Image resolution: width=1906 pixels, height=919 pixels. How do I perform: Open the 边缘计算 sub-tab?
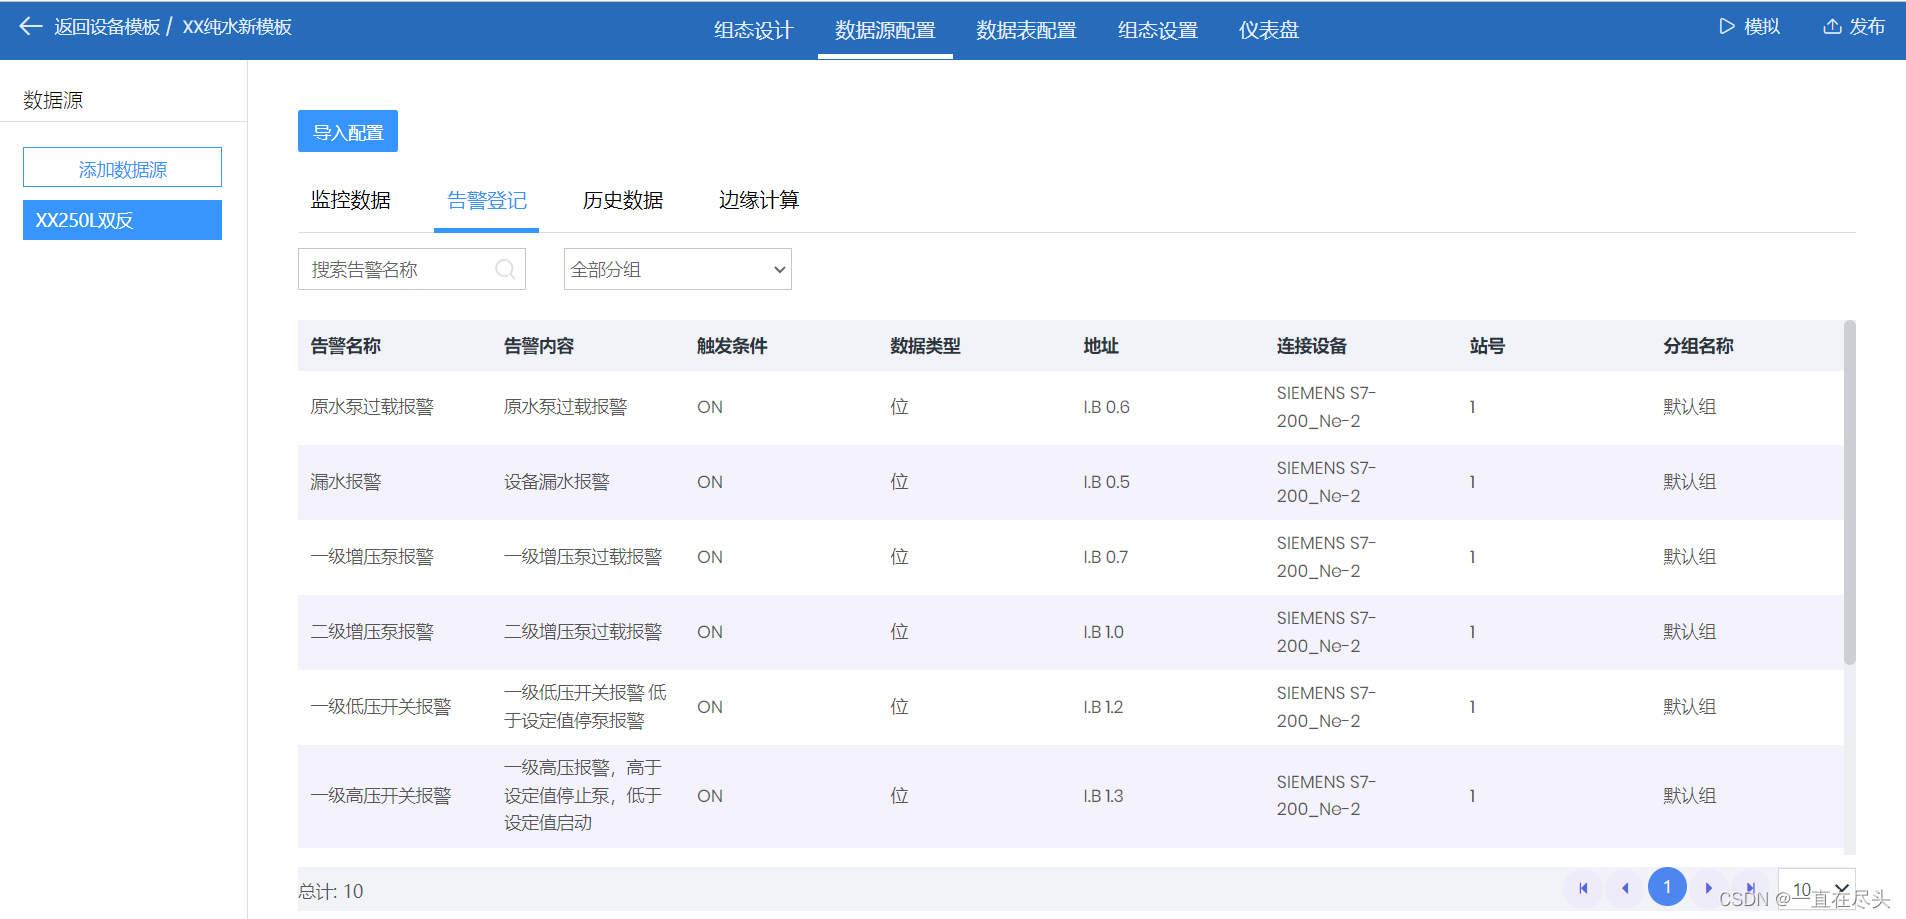pos(759,200)
